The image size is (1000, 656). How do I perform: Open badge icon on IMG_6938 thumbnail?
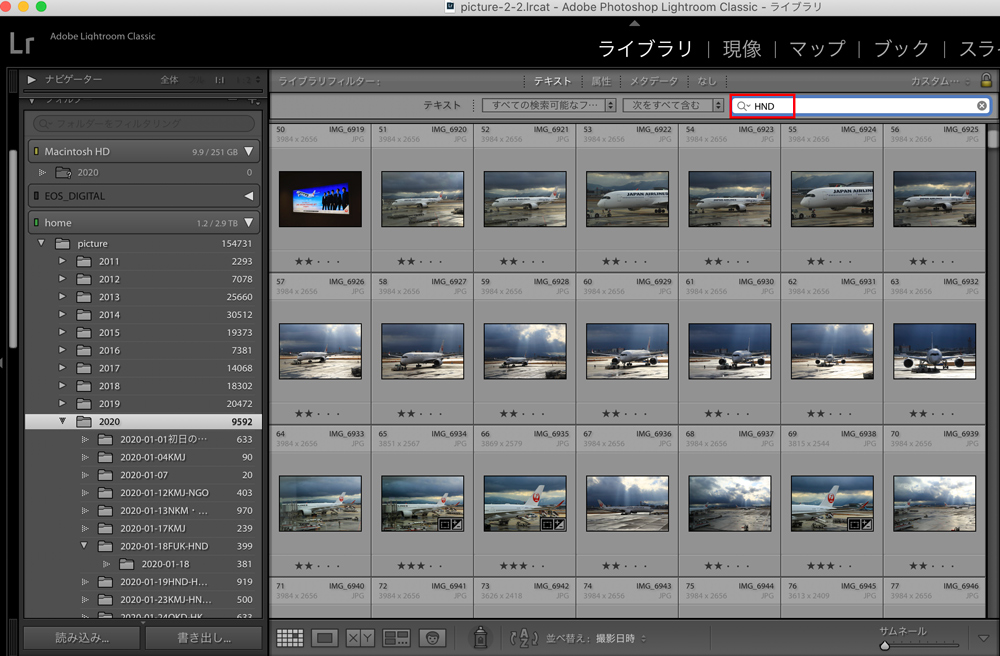860,525
